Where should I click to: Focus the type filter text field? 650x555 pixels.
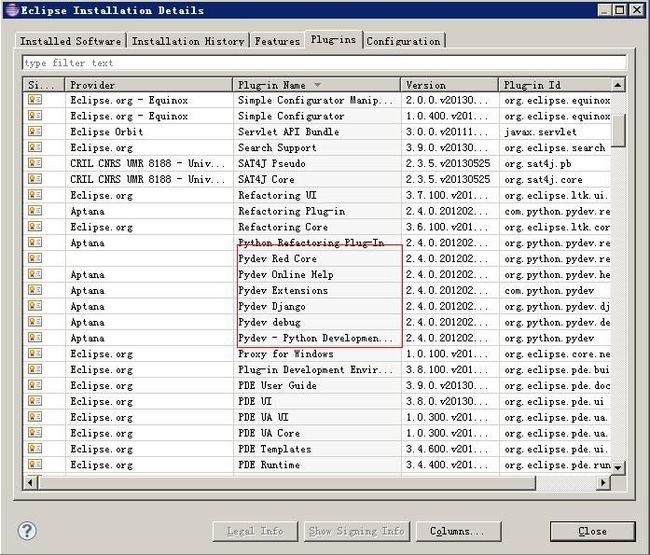tap(324, 63)
